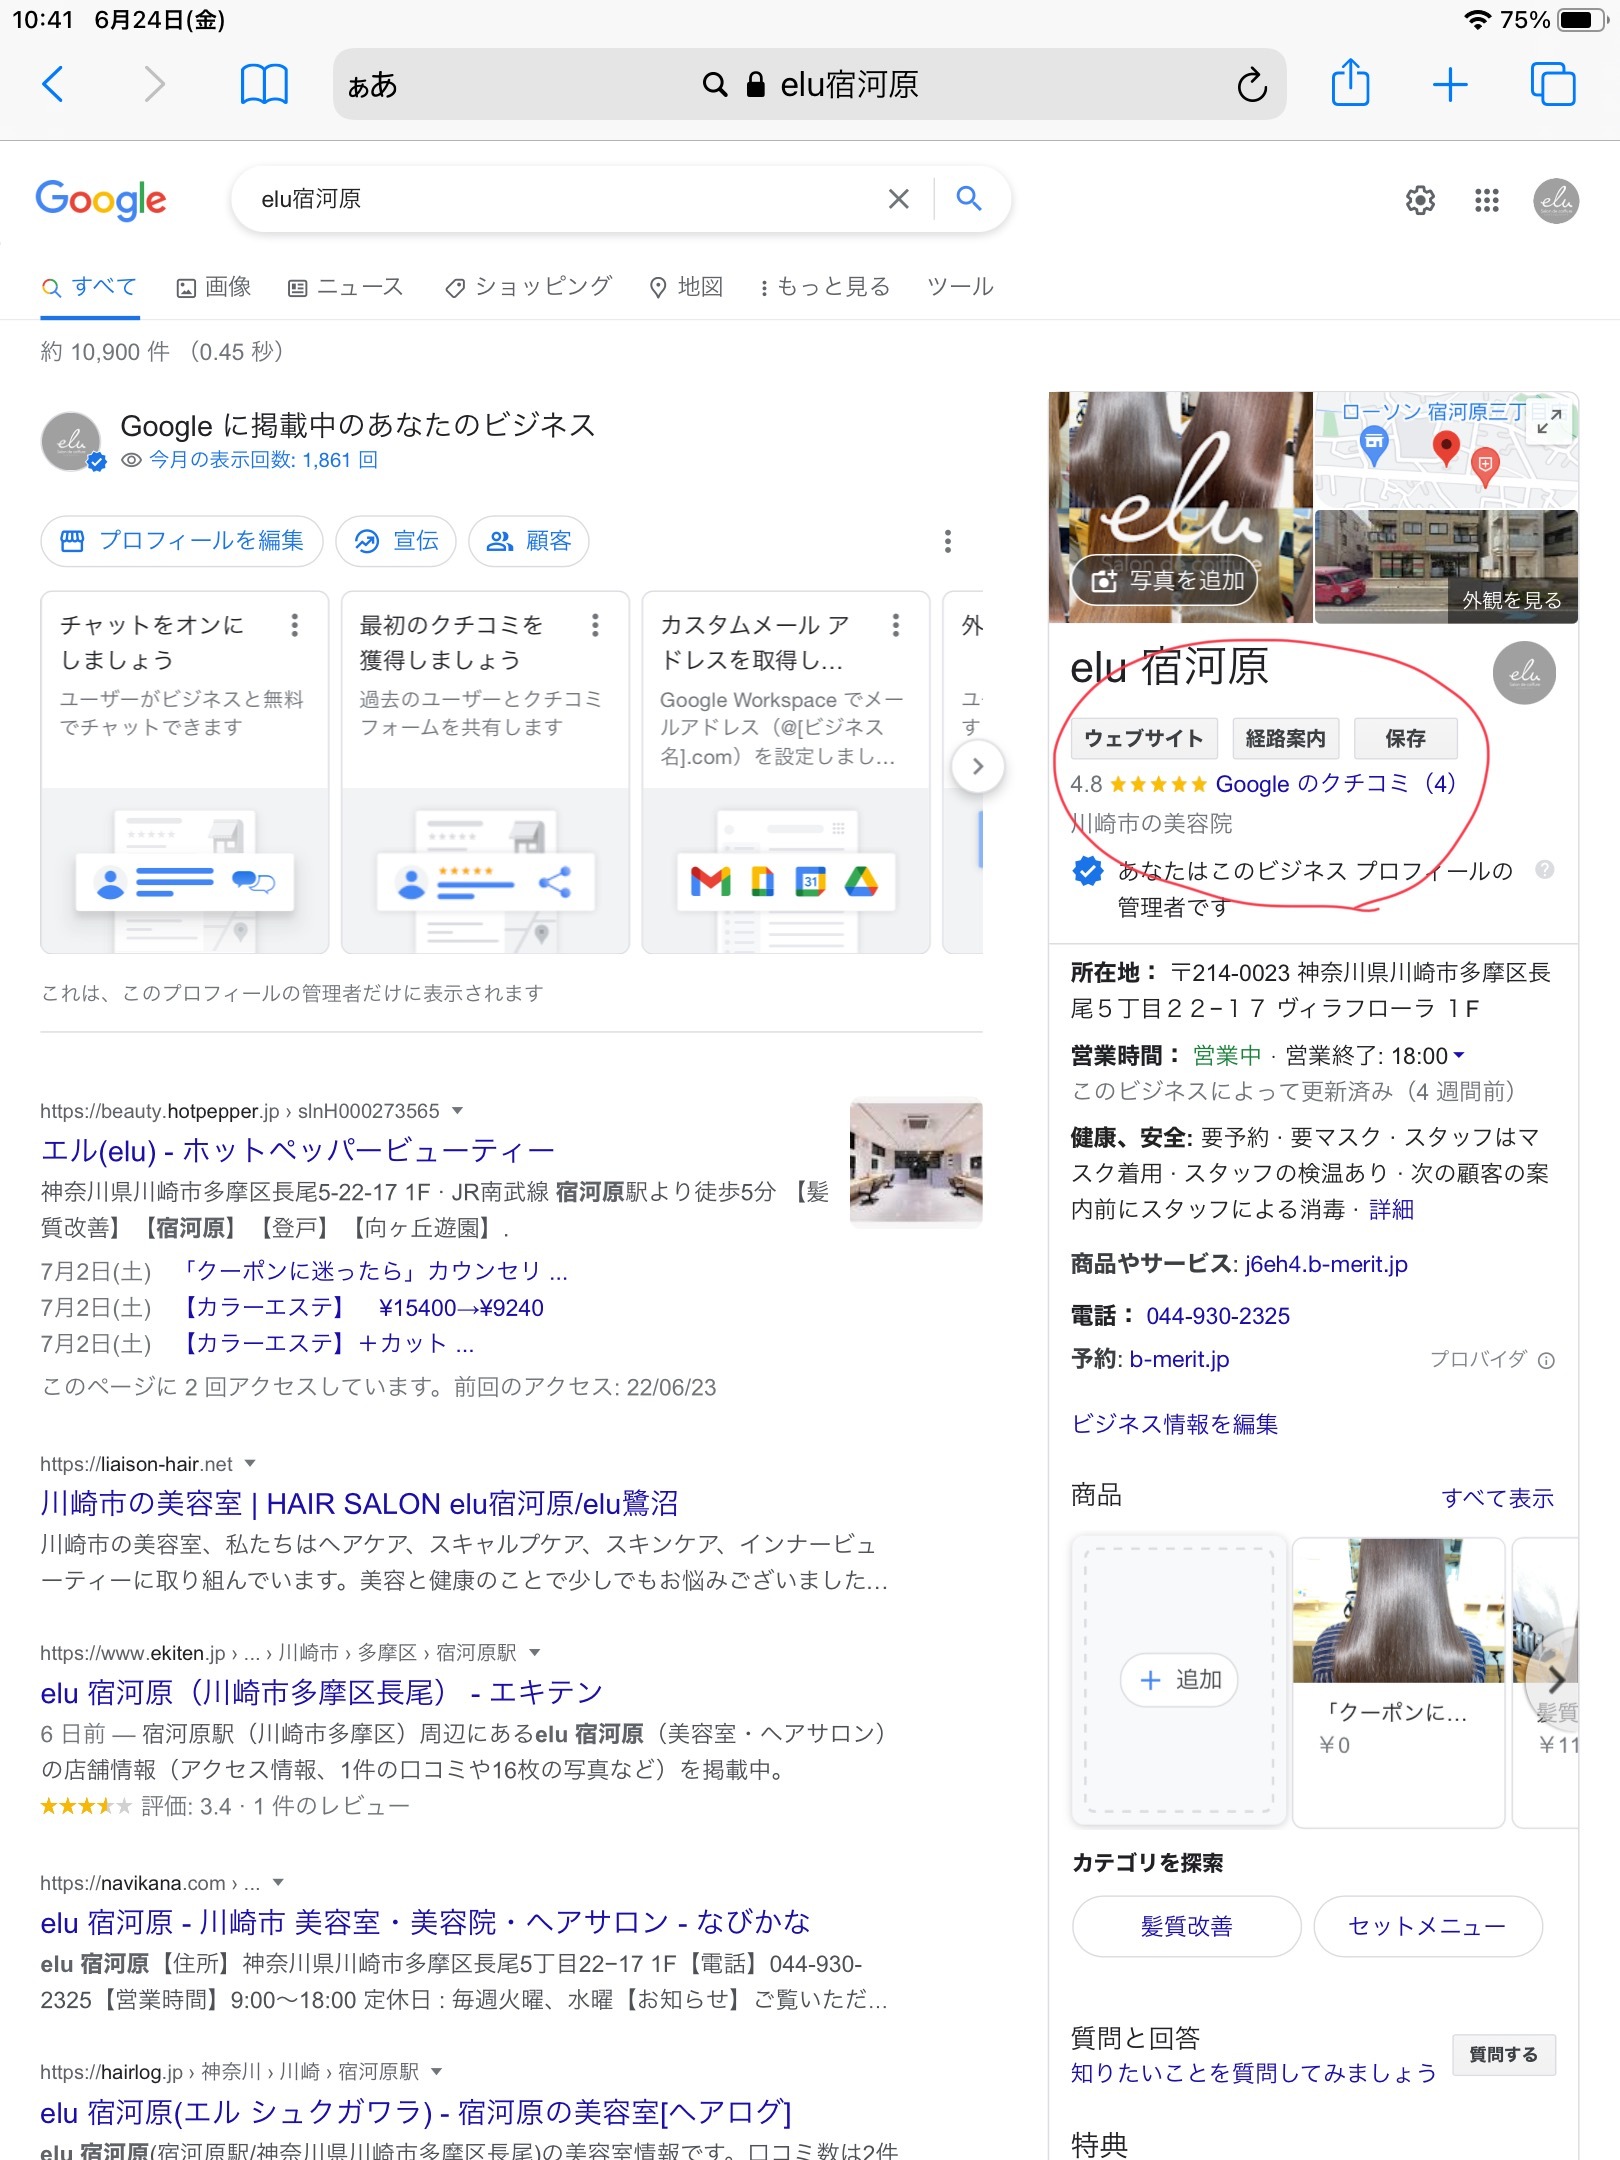1620x2160 pixels.
Task: Click プロバイダ info icon
Action: point(1546,1360)
